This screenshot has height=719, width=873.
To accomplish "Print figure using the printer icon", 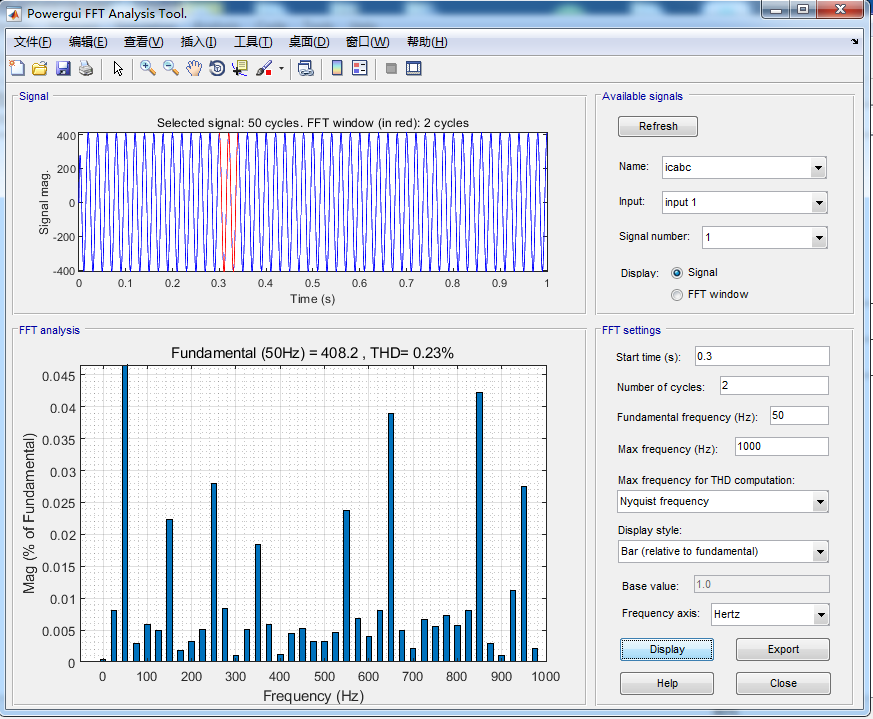I will (x=86, y=69).
